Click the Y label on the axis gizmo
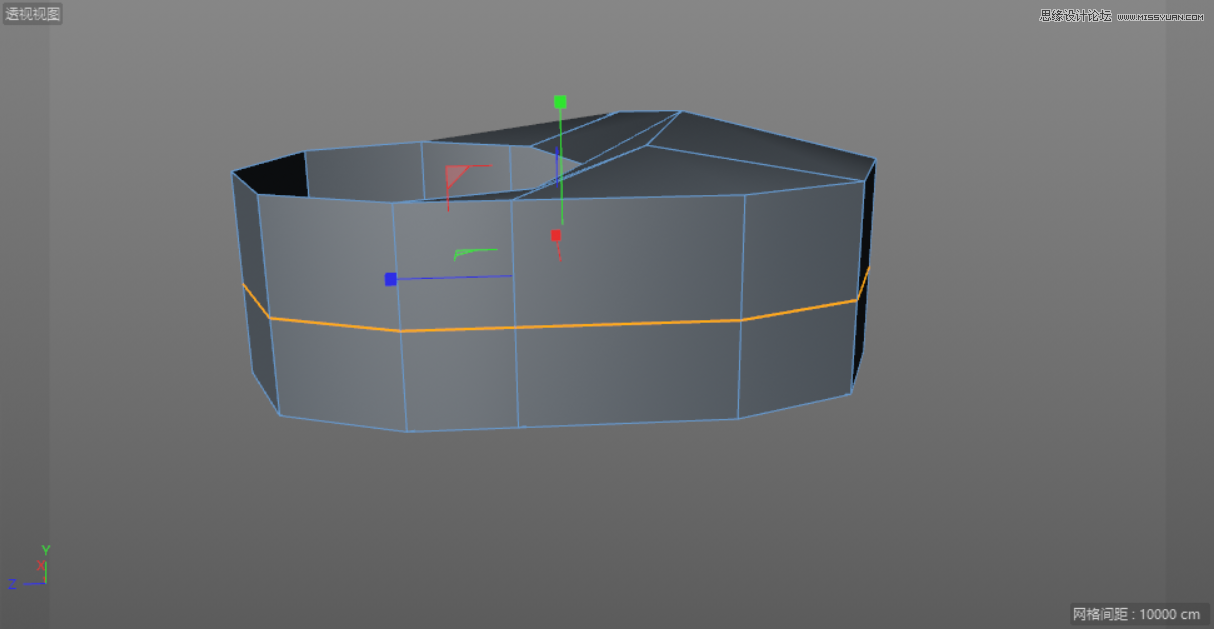 [44, 549]
